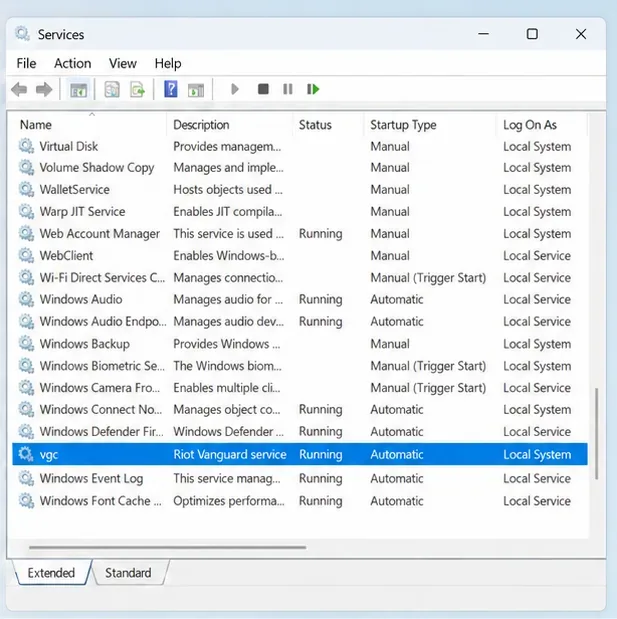Click gear icon beside Web Account Manager
617x619 pixels.
[26, 234]
